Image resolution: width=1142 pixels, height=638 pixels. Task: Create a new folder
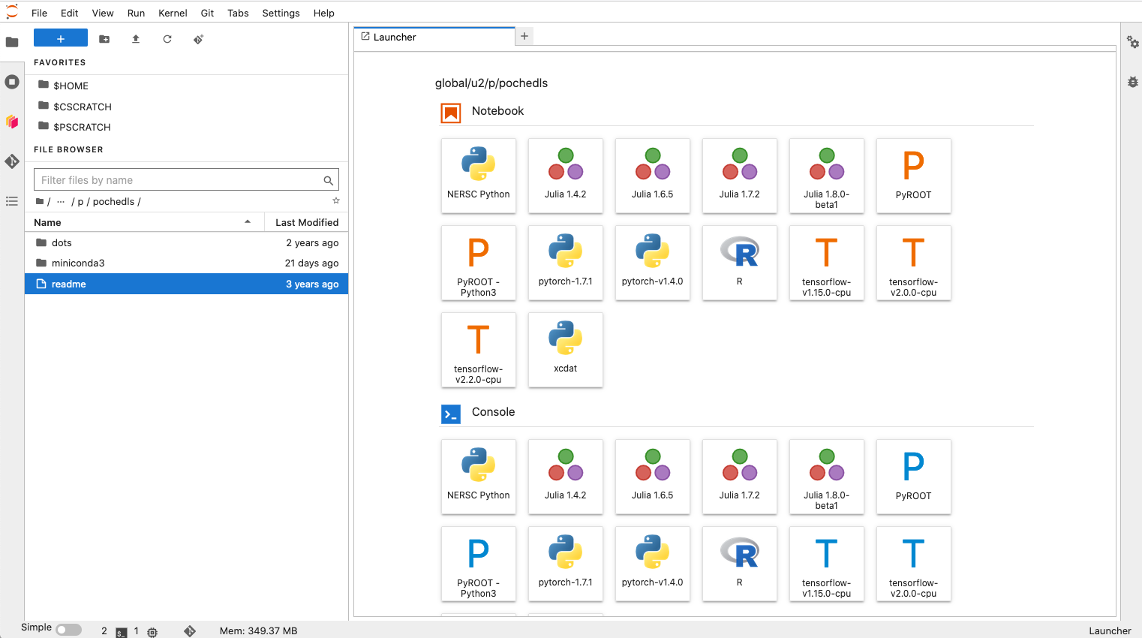(x=104, y=39)
